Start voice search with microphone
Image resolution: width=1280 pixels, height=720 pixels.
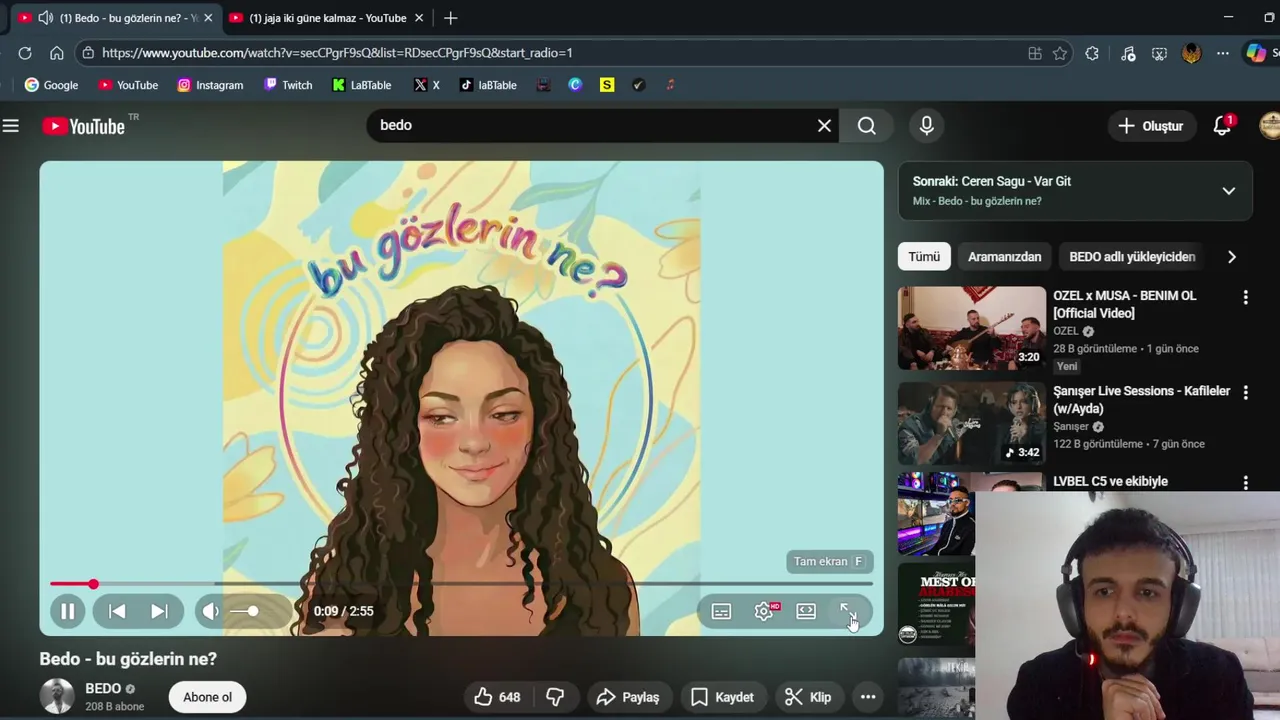coord(927,126)
